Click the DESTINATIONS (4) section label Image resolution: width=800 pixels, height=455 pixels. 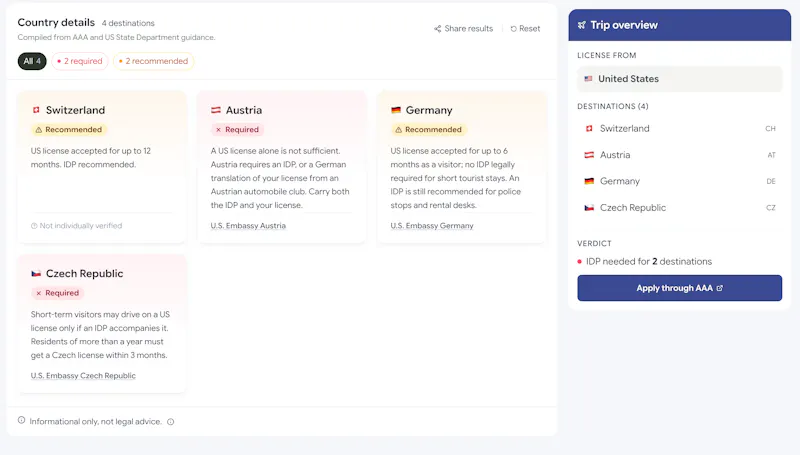[613, 106]
